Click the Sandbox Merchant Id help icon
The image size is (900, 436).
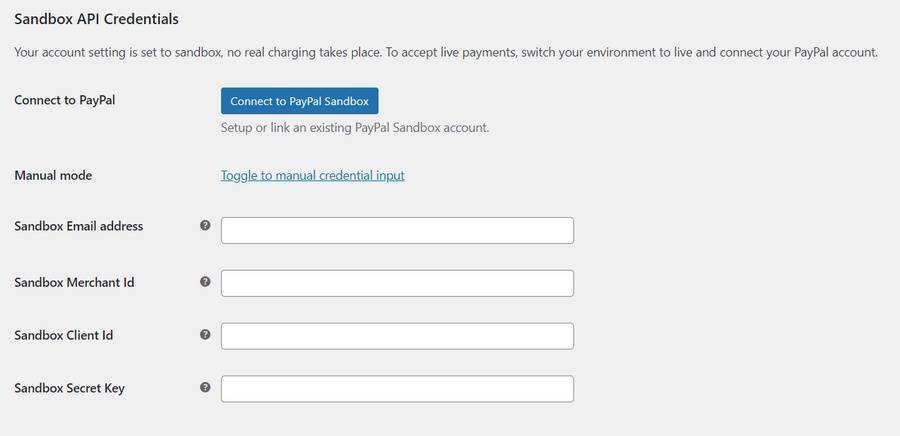[x=205, y=282]
